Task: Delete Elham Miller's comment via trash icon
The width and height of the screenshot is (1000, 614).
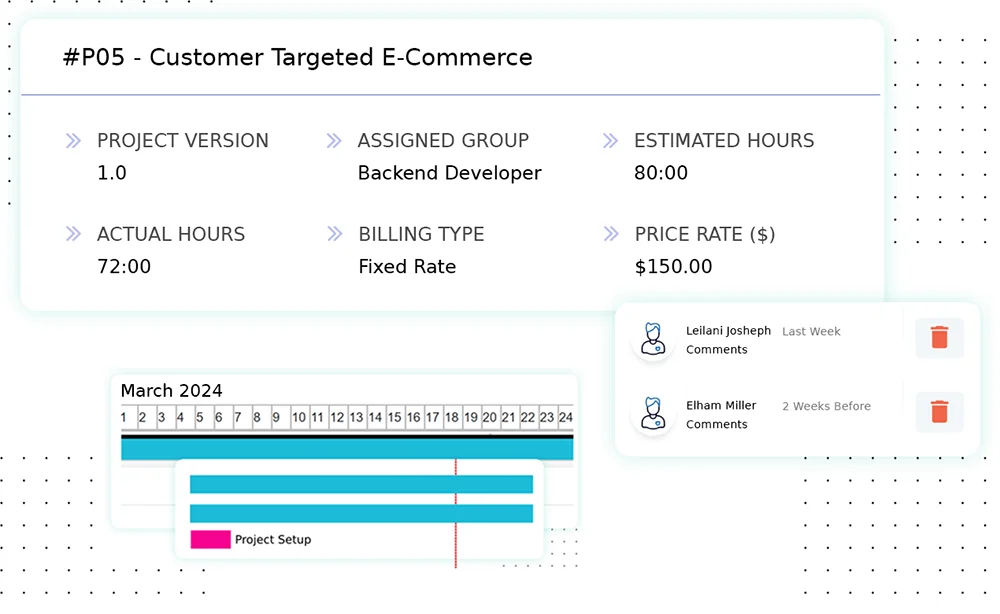Action: click(x=939, y=411)
